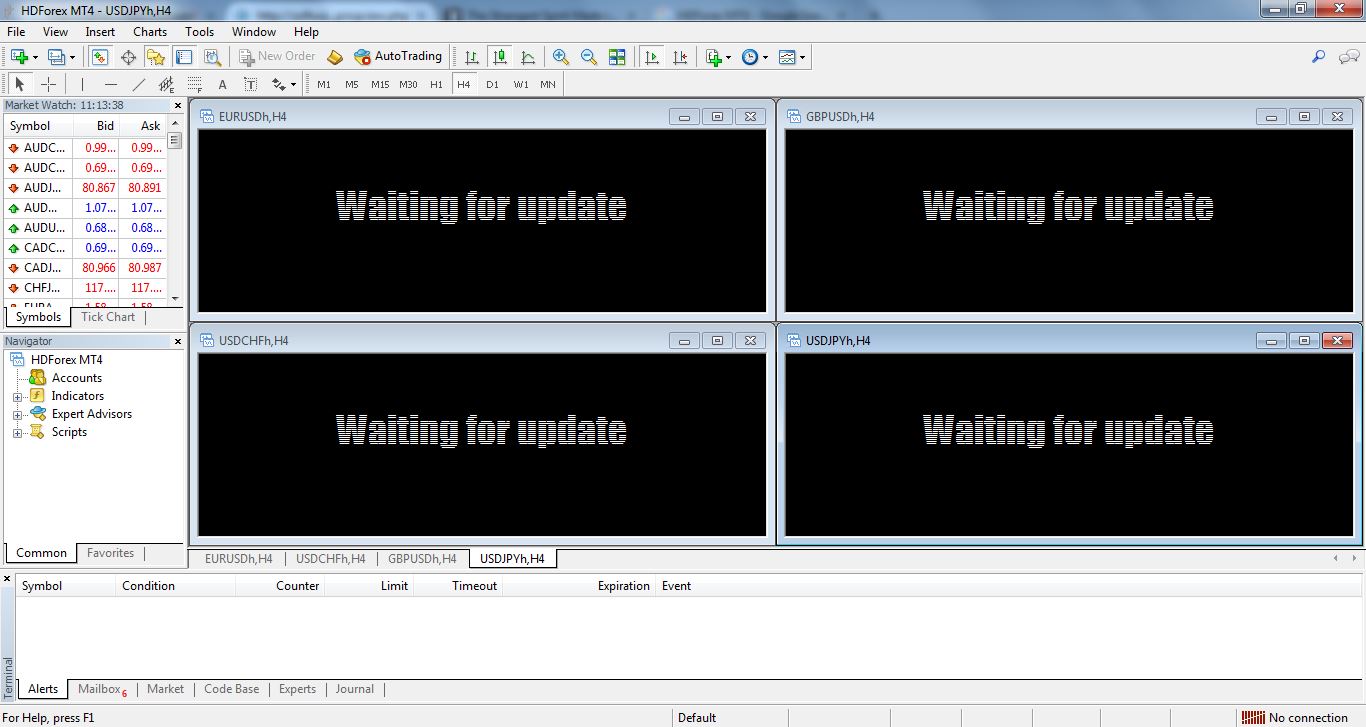1366x727 pixels.
Task: Click the Market Watch scrollbar
Action: click(x=172, y=140)
